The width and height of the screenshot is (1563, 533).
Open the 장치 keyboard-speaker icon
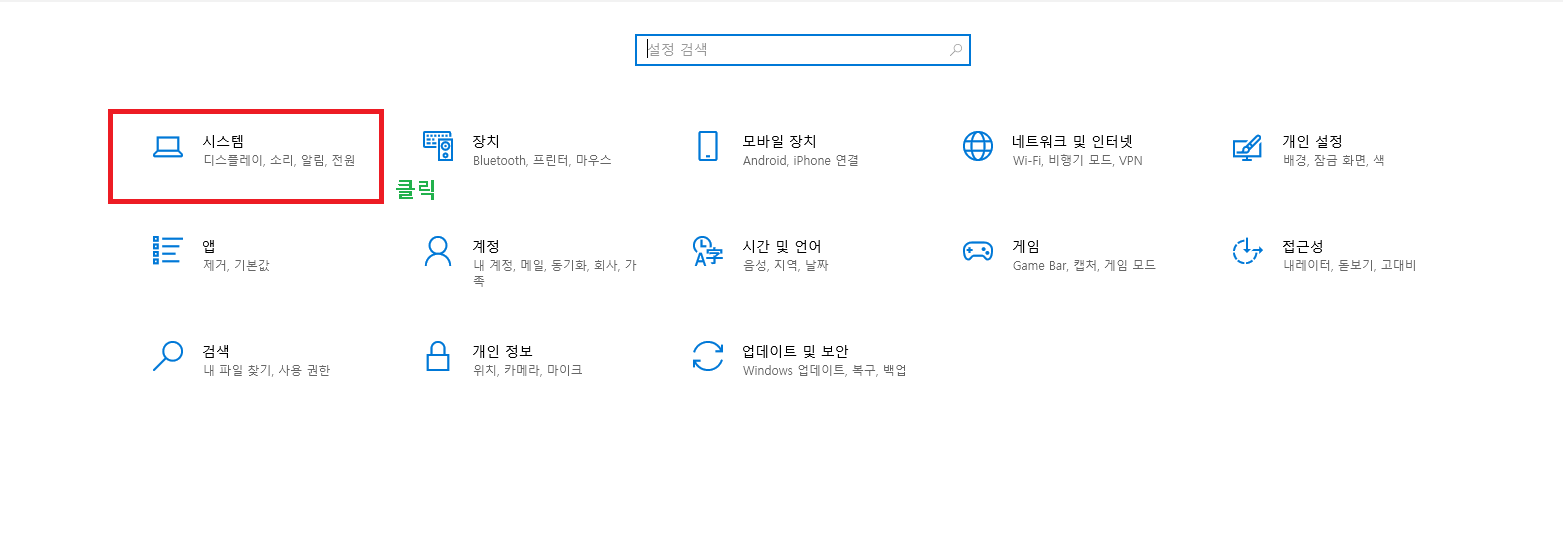click(438, 146)
